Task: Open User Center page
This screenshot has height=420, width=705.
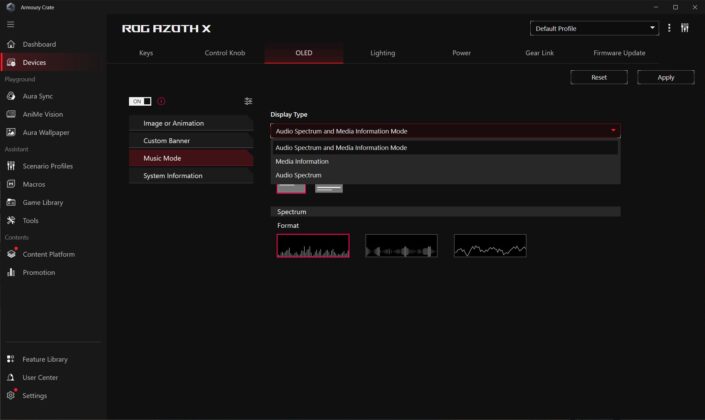Action: click(40, 377)
